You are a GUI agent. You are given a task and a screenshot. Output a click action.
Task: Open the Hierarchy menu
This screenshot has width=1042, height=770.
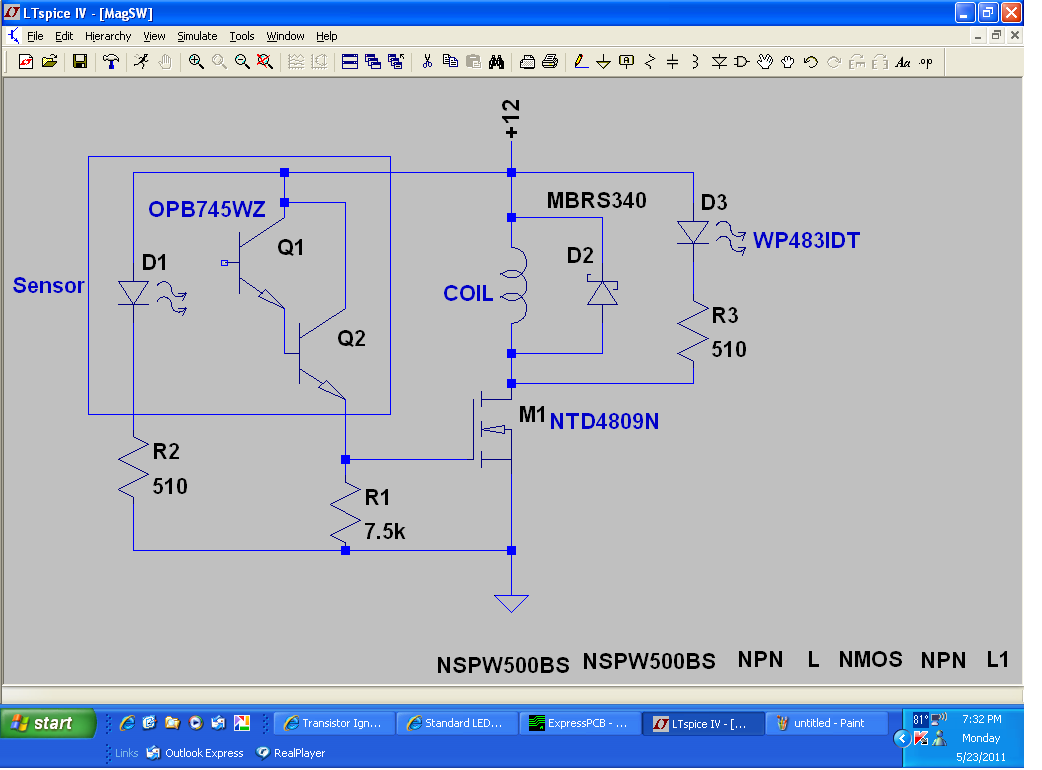[108, 36]
